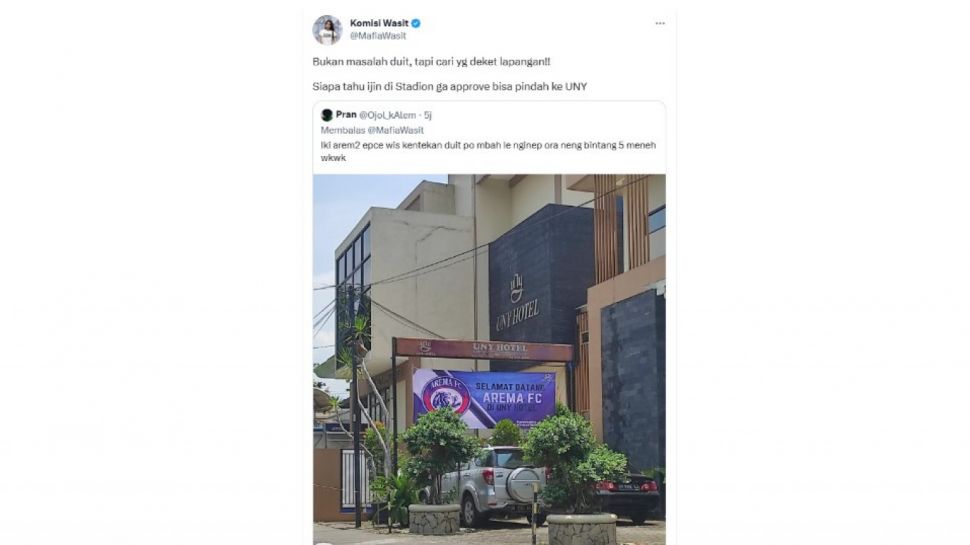Click the Pran display name in quoted tweet
This screenshot has height=545, width=970.
coord(346,115)
